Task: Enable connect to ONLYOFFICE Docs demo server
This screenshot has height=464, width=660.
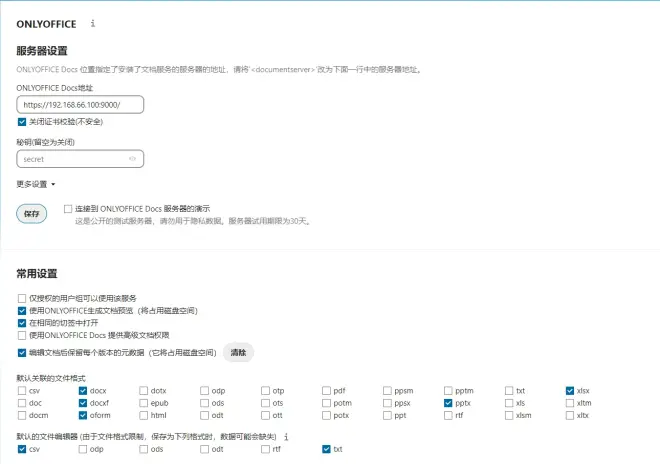Action: [68, 209]
